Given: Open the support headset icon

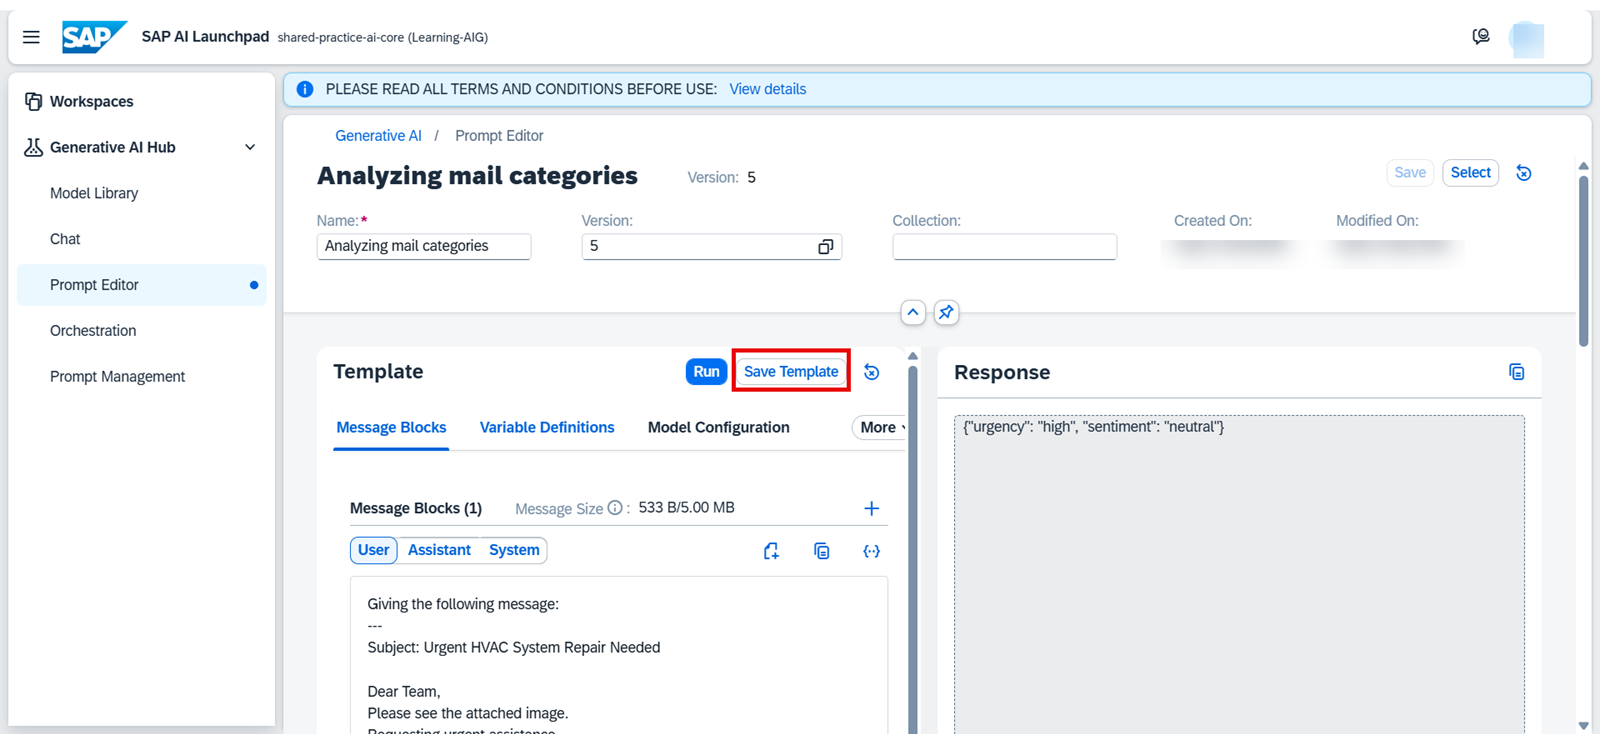Looking at the screenshot, I should point(1481,37).
